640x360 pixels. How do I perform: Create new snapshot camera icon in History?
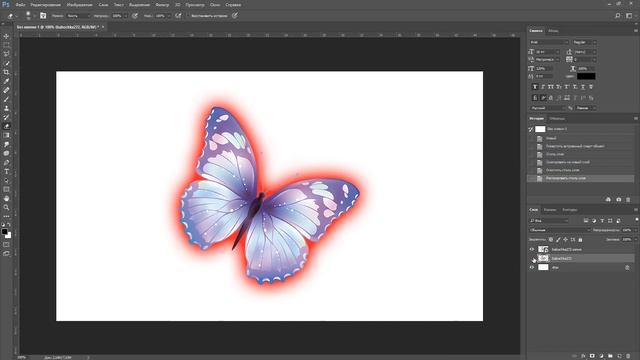pos(619,200)
